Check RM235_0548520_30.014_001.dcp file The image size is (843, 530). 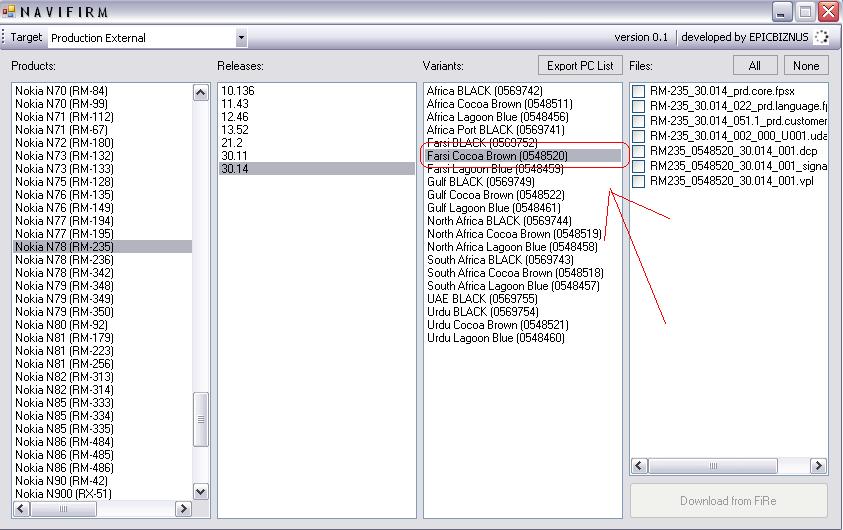pyautogui.click(x=638, y=151)
